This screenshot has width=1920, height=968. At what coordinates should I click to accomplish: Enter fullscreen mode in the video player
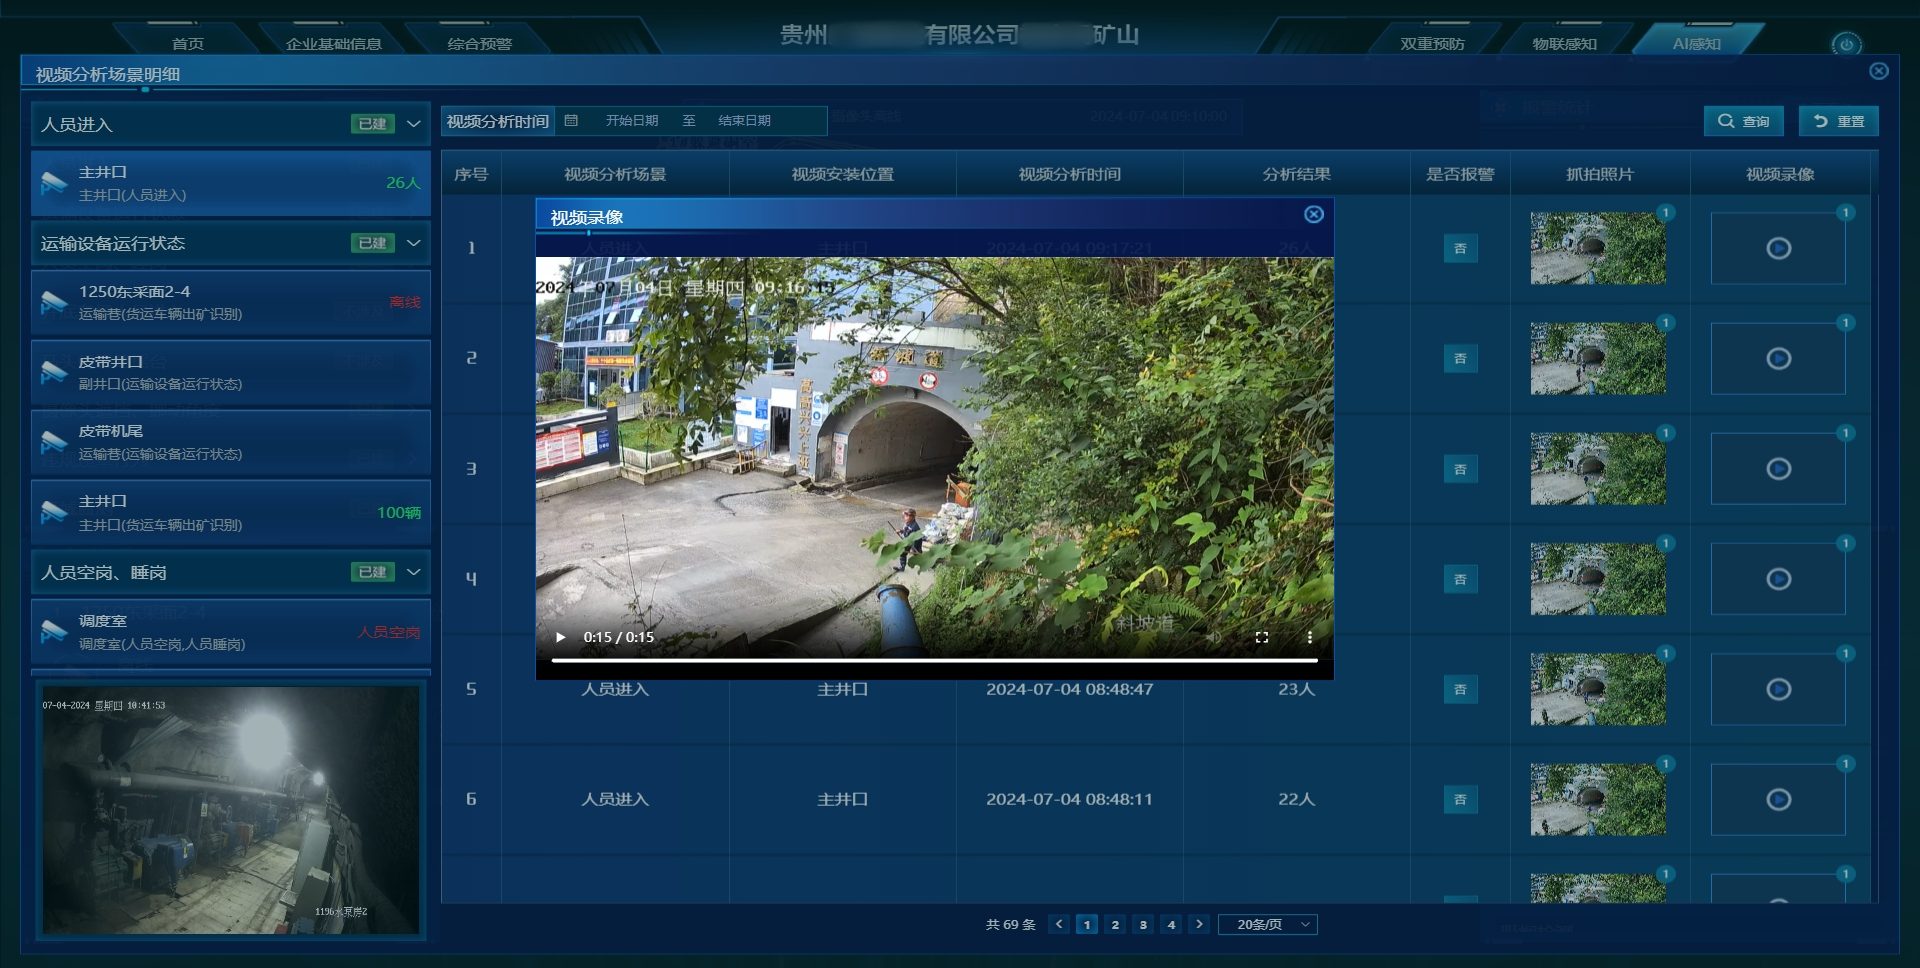[1262, 637]
